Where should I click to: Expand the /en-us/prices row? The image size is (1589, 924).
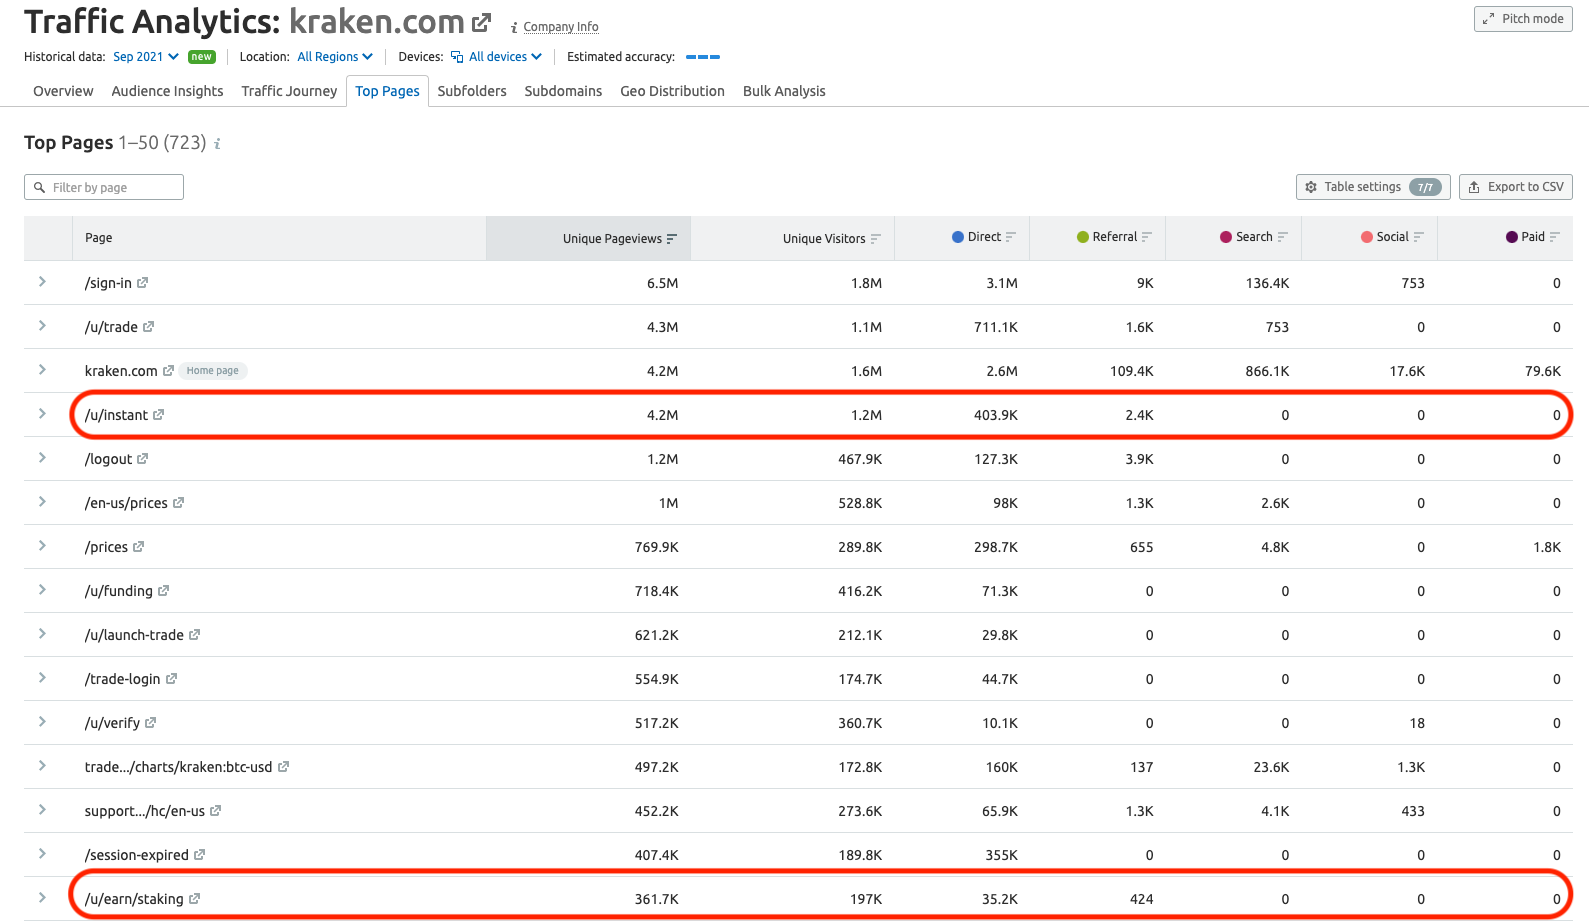tap(42, 502)
